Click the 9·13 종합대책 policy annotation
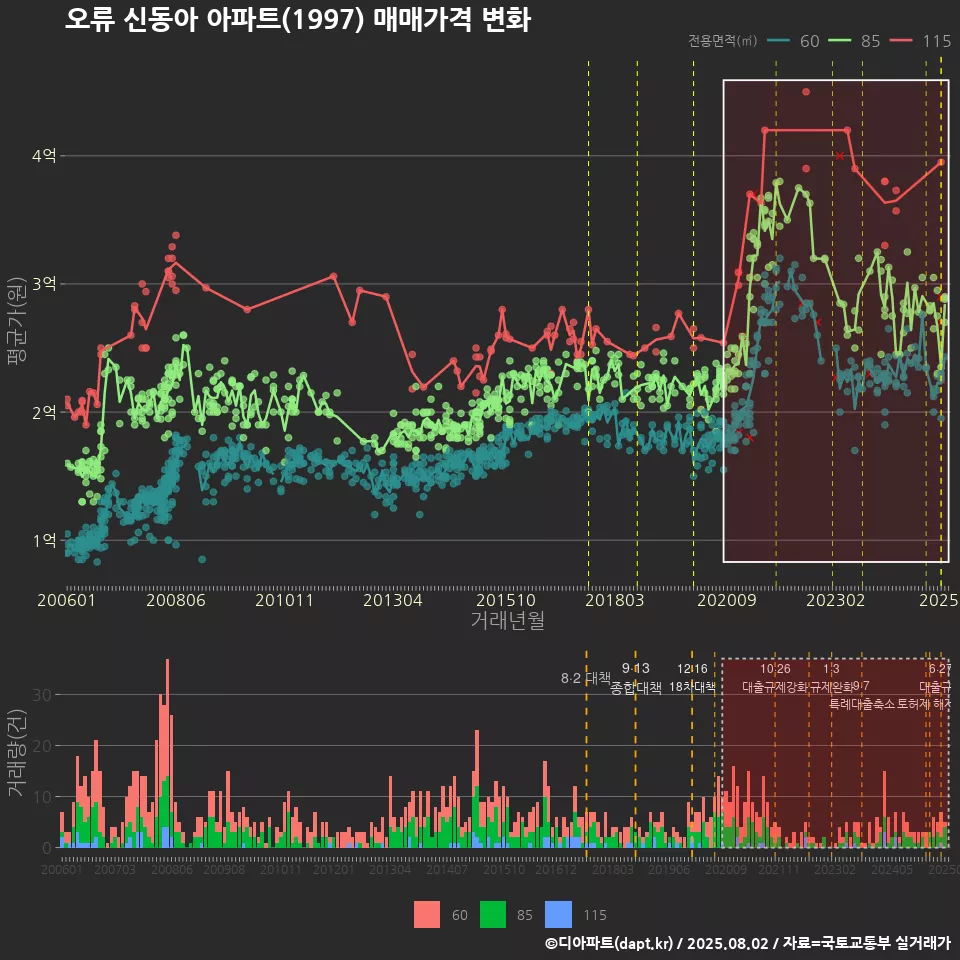This screenshot has height=960, width=960. tap(636, 678)
